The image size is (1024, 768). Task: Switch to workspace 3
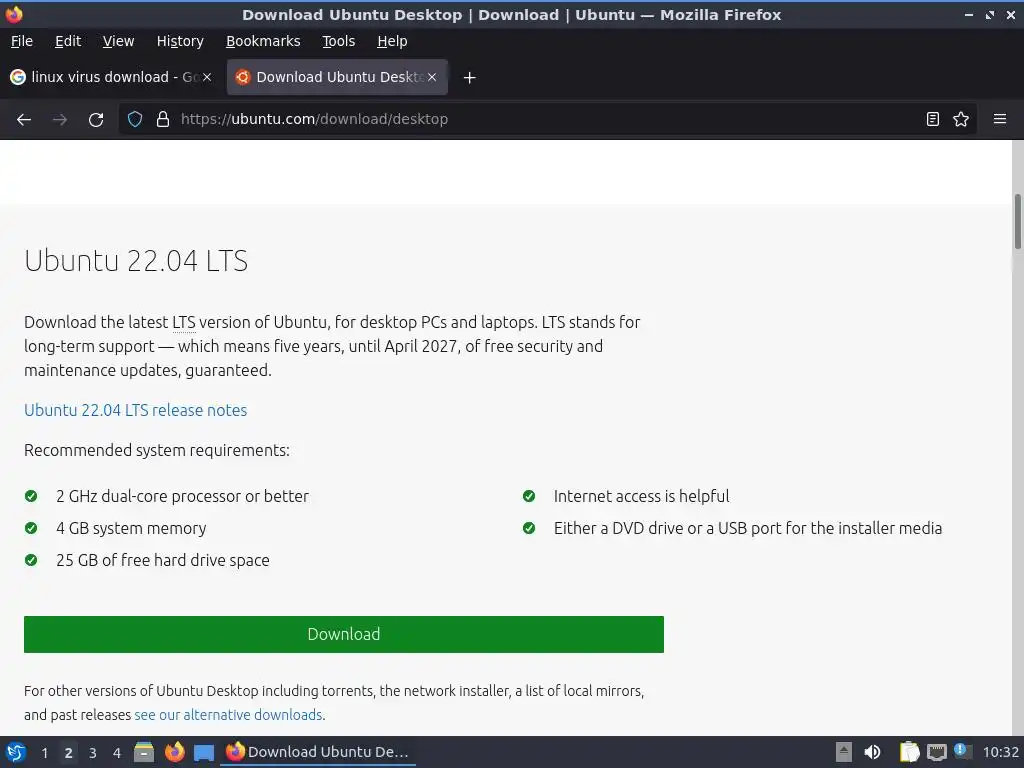pyautogui.click(x=93, y=753)
